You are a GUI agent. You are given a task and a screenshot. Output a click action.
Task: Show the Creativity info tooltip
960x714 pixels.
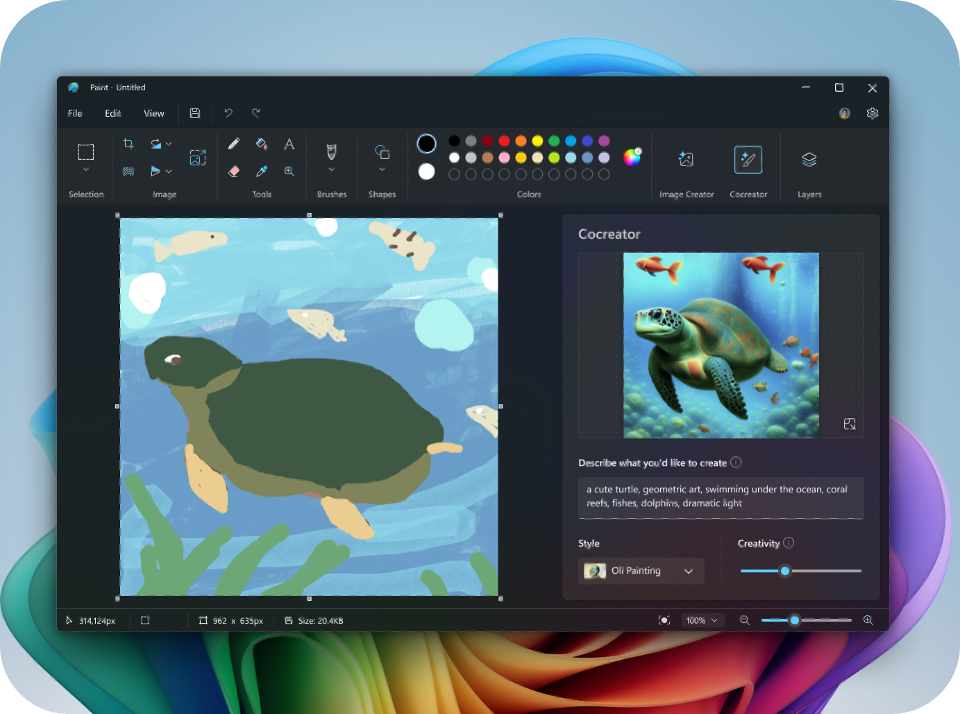click(x=789, y=543)
